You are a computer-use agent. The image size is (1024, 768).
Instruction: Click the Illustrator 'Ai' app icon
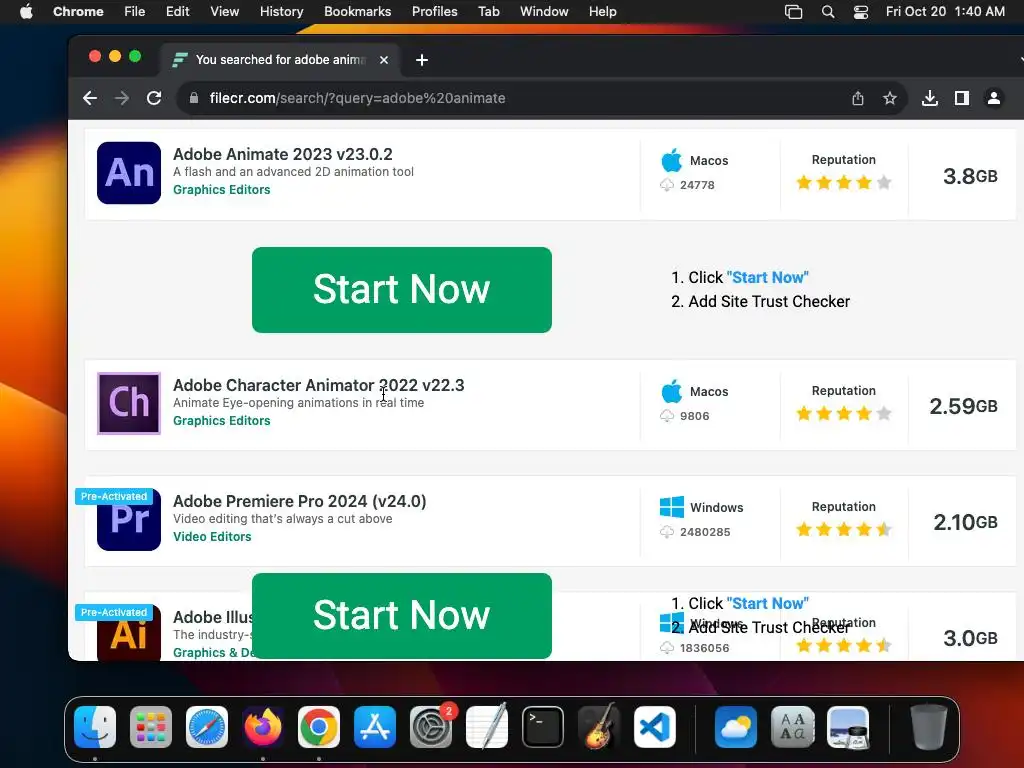point(129,632)
